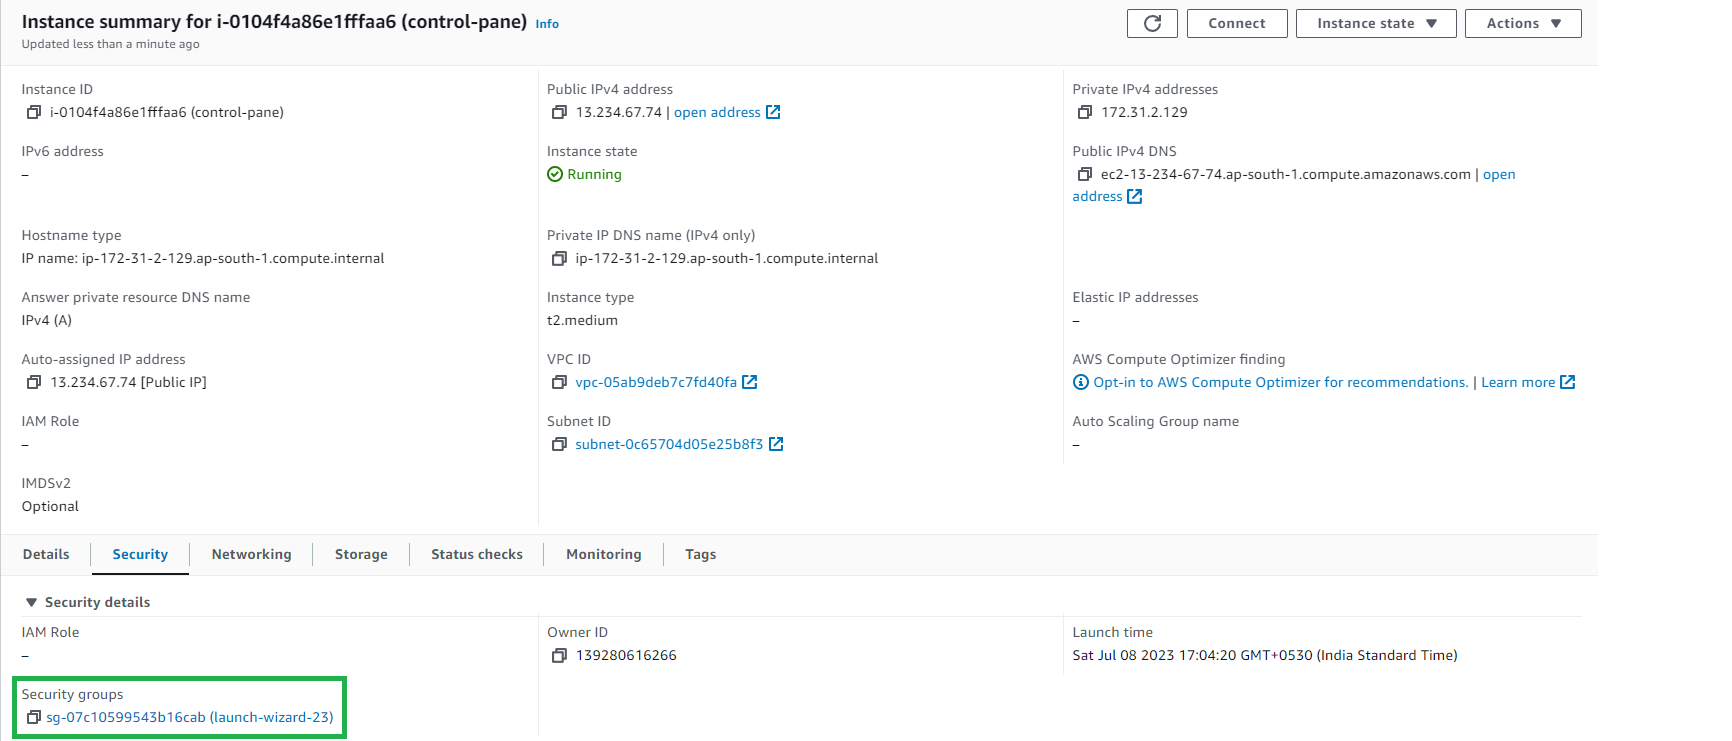This screenshot has height=741, width=1732.
Task: Copy the Private IPv4 address
Action: (1084, 113)
